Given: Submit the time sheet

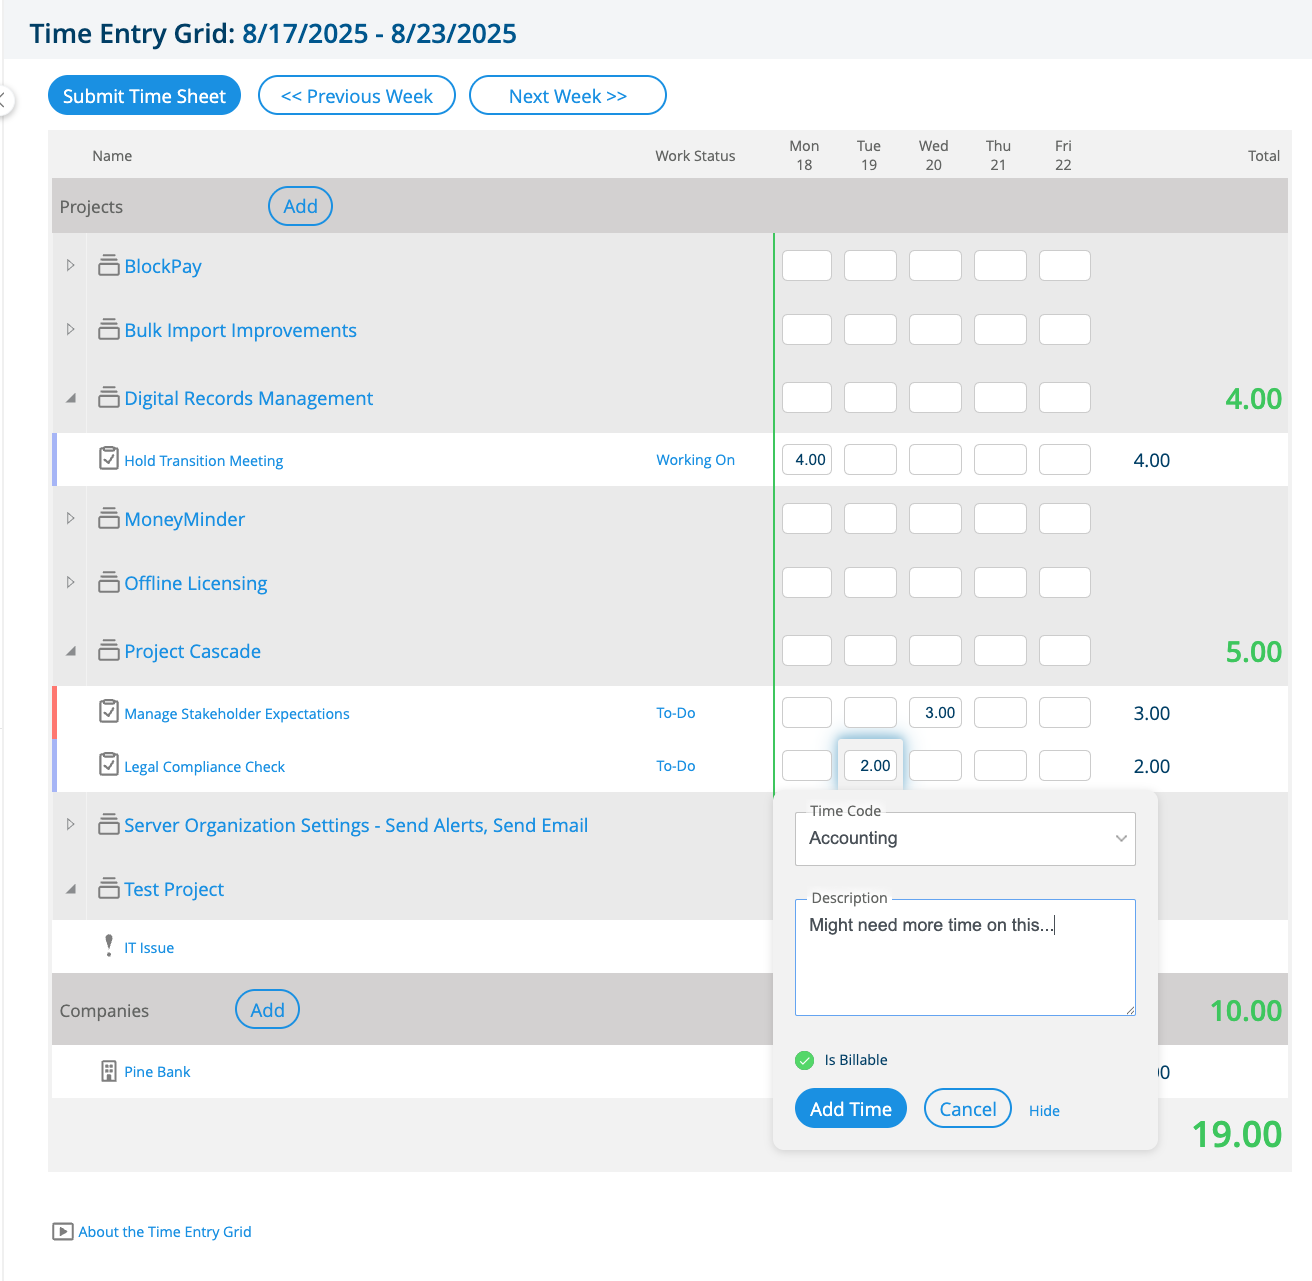Looking at the screenshot, I should (x=144, y=95).
